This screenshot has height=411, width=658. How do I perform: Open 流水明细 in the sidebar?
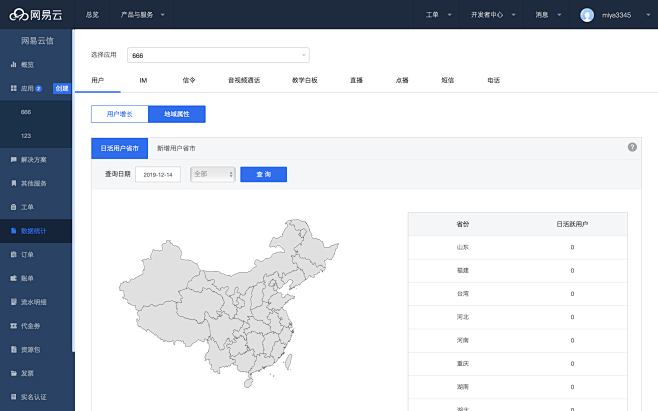click(x=32, y=301)
